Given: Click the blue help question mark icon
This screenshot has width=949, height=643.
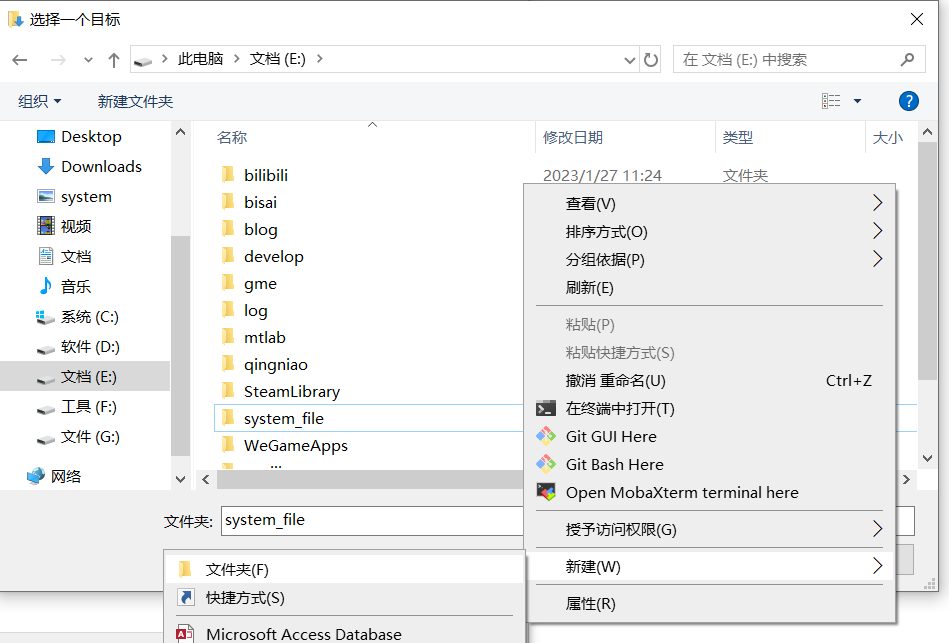Looking at the screenshot, I should point(908,101).
